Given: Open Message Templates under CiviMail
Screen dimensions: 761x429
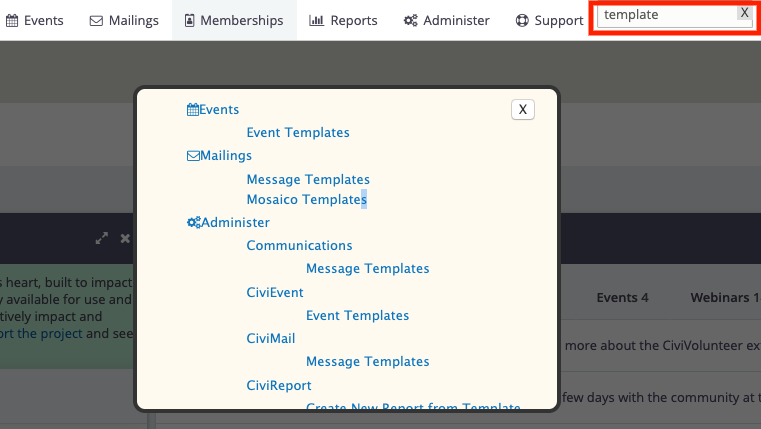Looking at the screenshot, I should tap(368, 362).
